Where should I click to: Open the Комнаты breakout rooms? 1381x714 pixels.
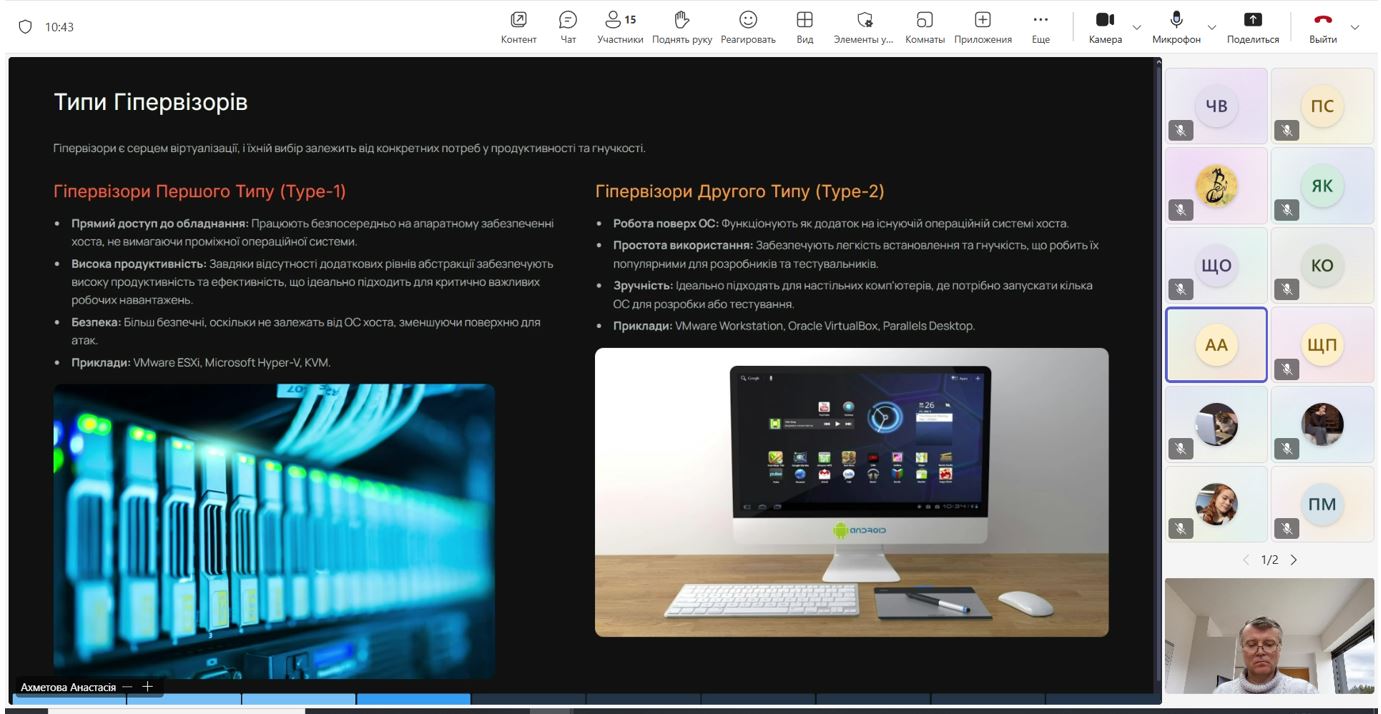tap(925, 26)
